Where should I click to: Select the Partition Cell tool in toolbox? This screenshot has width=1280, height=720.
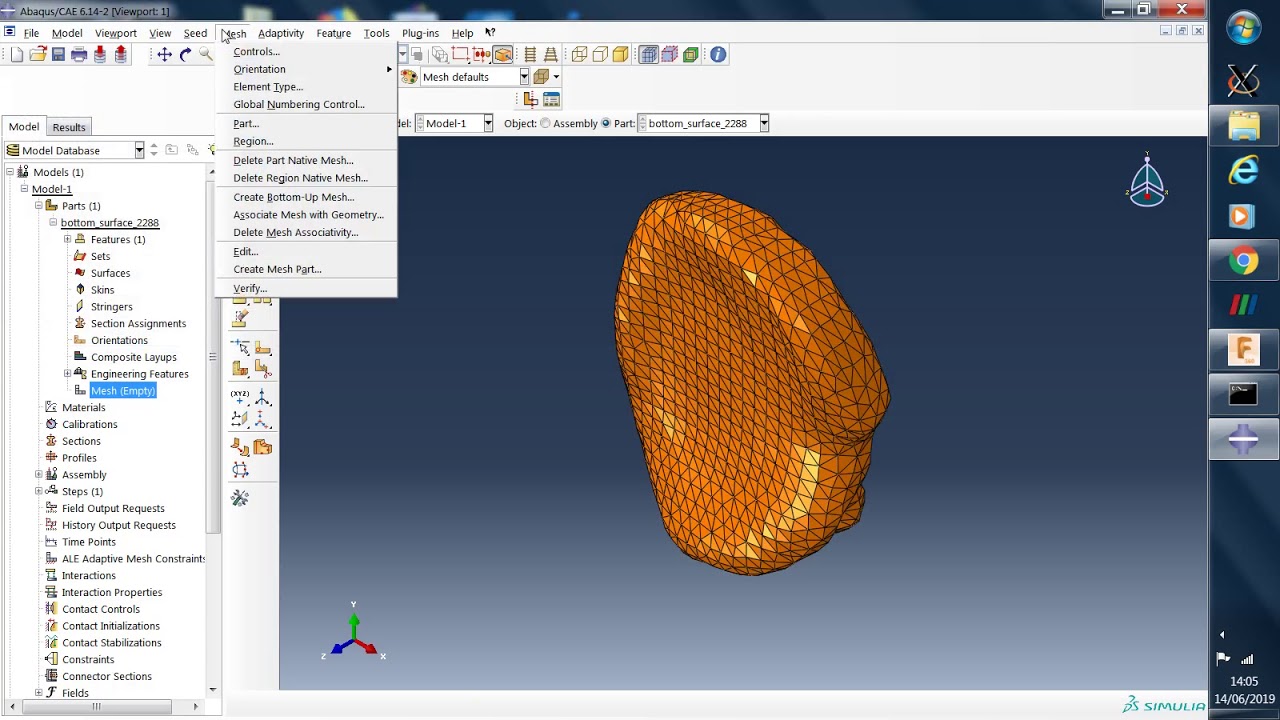pos(240,369)
